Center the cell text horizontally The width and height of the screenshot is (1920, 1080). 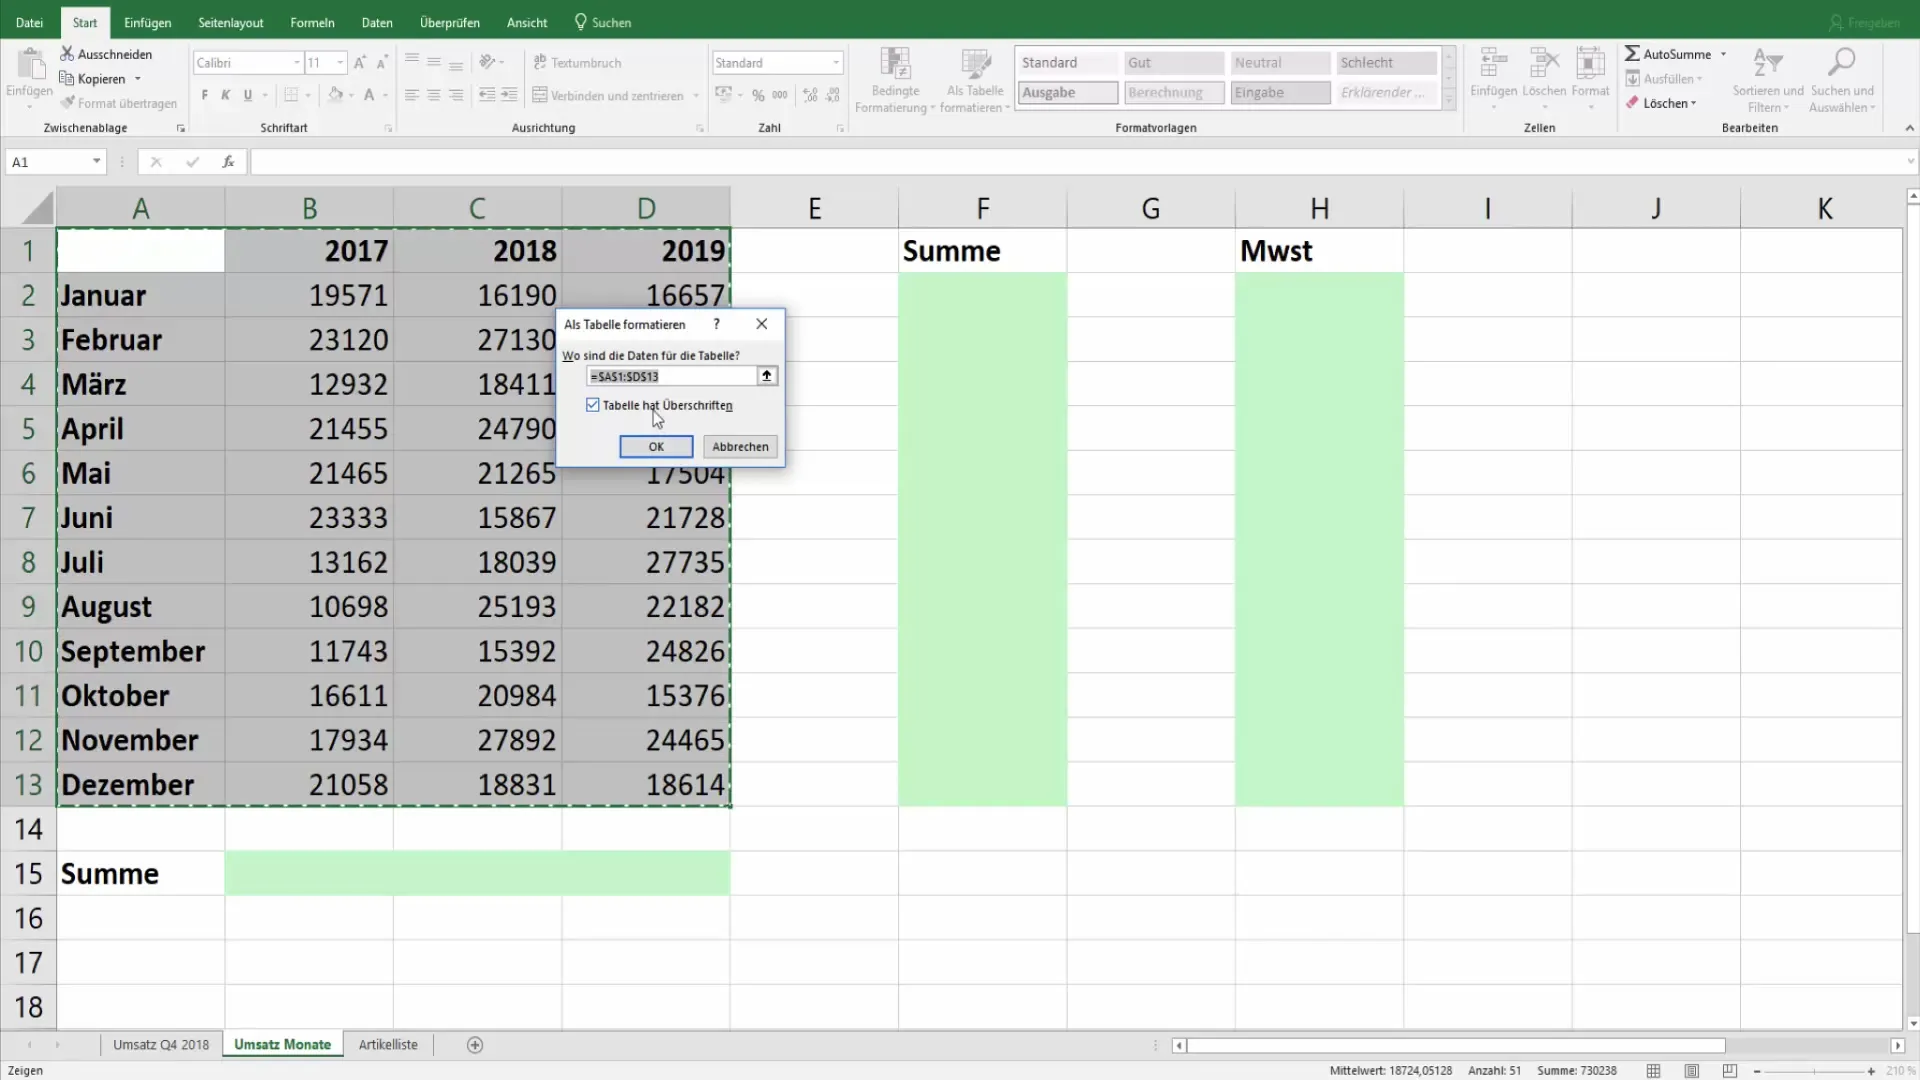click(x=434, y=95)
